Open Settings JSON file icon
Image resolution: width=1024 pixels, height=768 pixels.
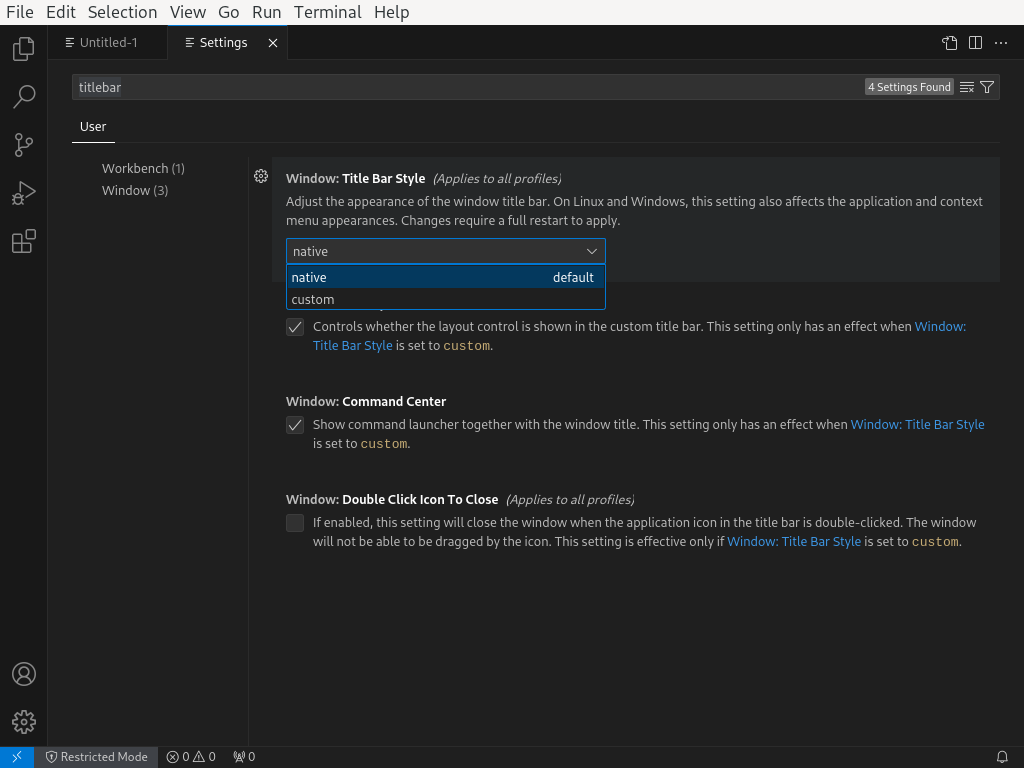pyautogui.click(x=950, y=43)
